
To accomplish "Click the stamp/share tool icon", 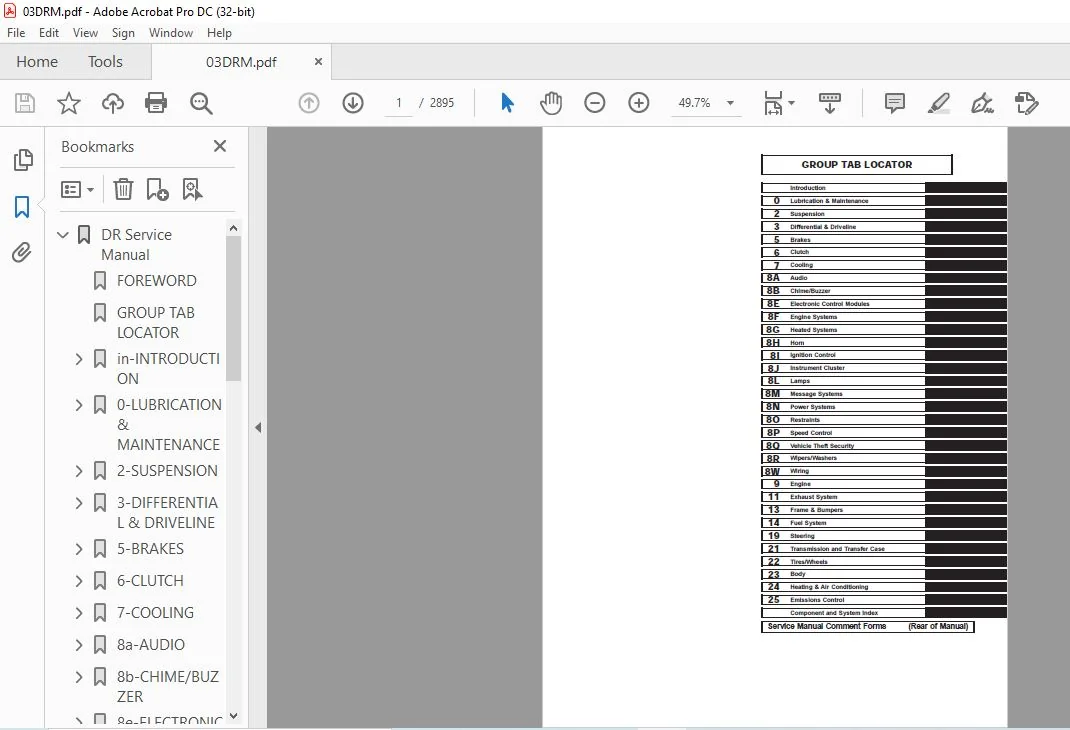I will tap(1026, 103).
